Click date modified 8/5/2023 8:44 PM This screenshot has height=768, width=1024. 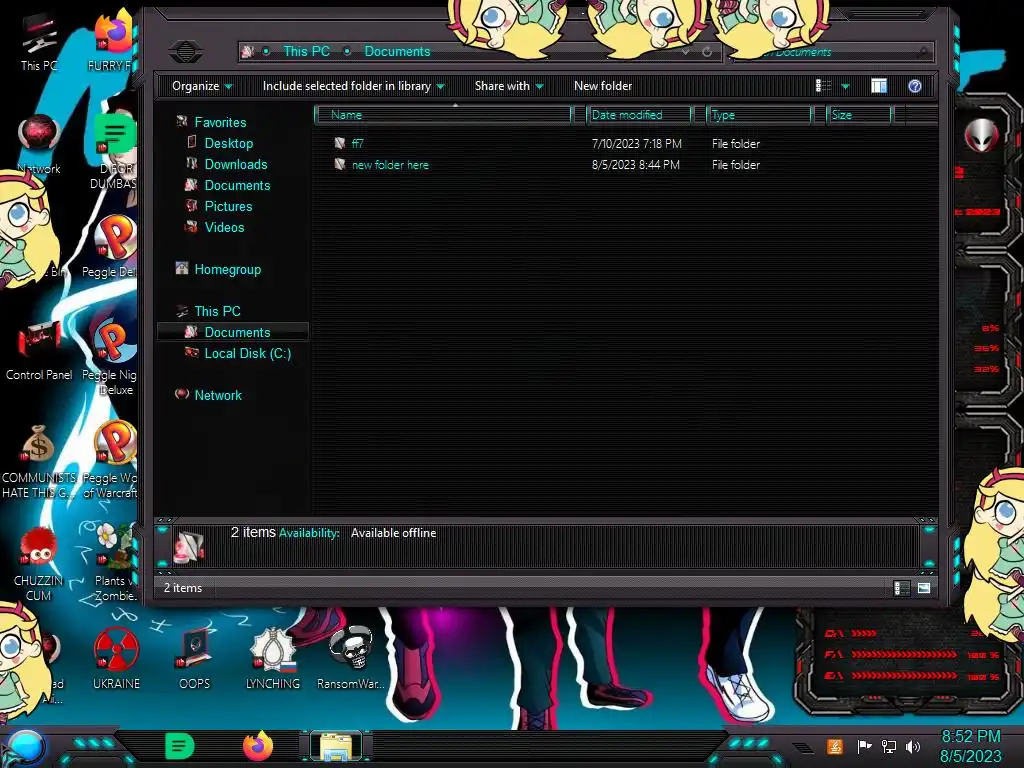[635, 165]
